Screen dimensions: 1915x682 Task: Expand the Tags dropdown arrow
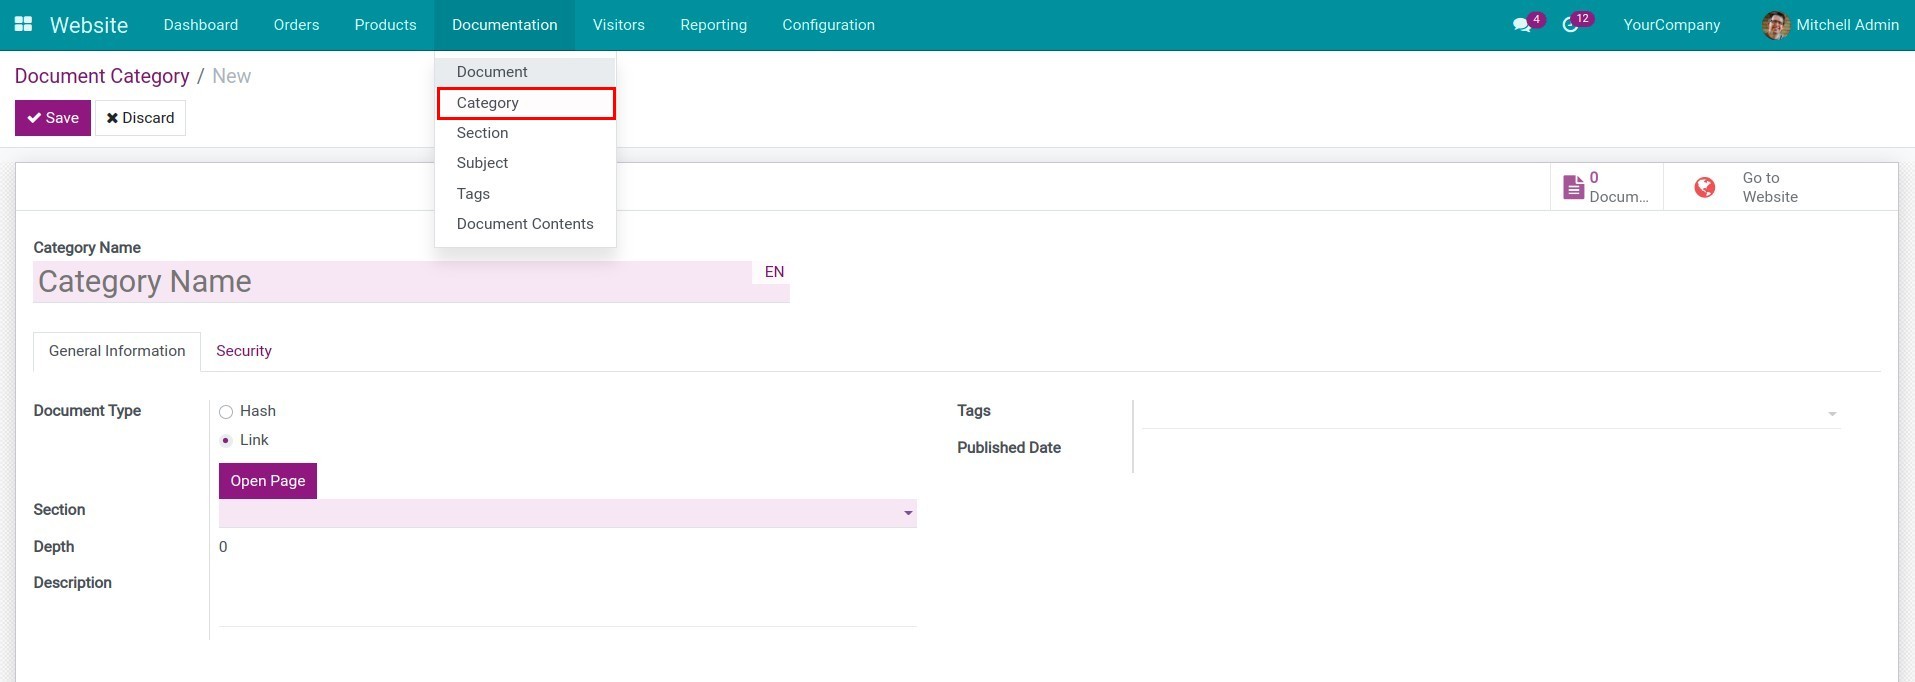click(1832, 414)
